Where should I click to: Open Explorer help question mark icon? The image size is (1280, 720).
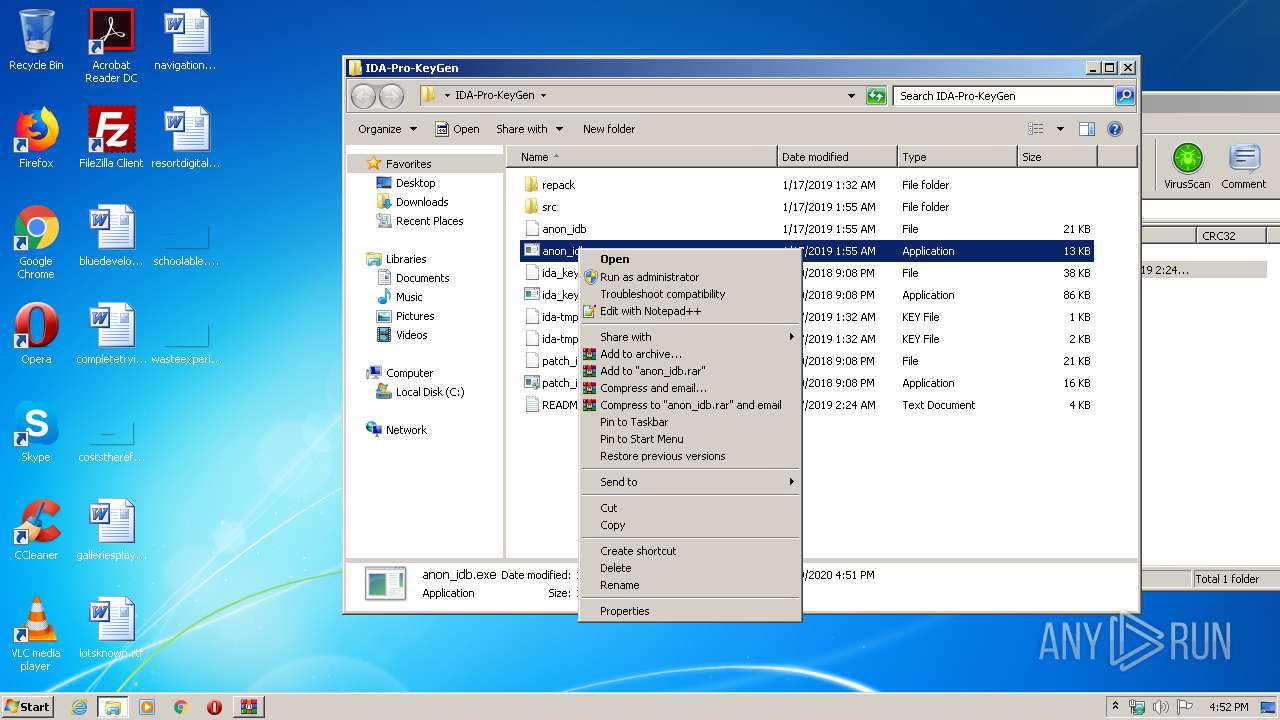1115,129
